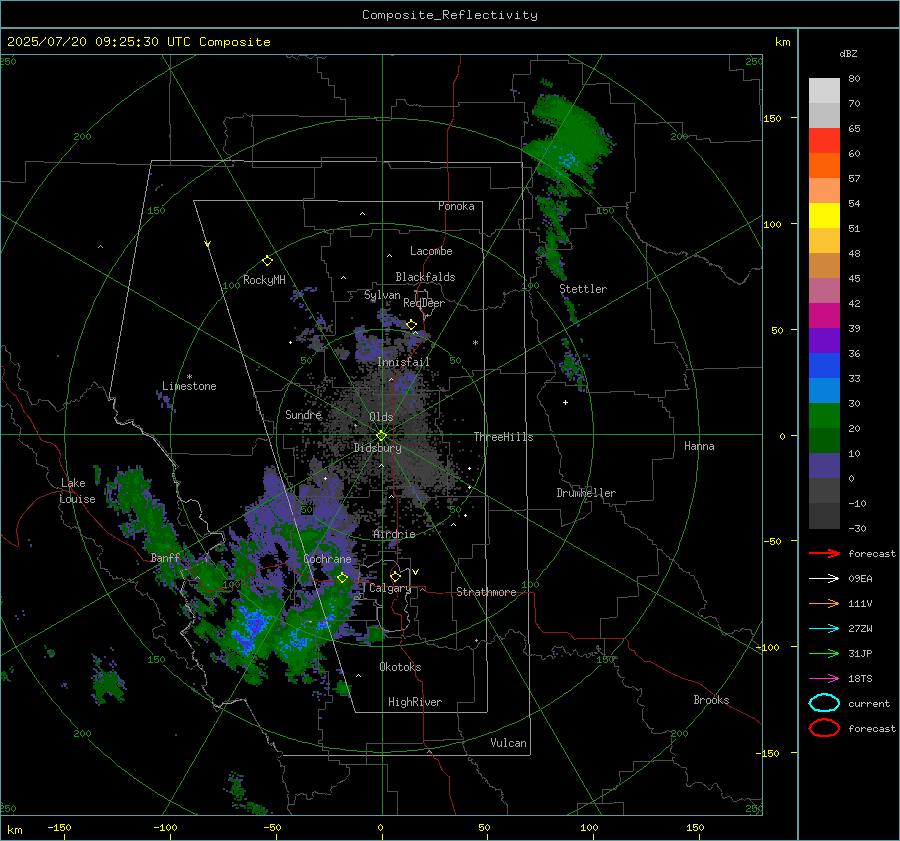The height and width of the screenshot is (841, 900).
Task: Click the Blackfalds label on map
Action: (425, 277)
